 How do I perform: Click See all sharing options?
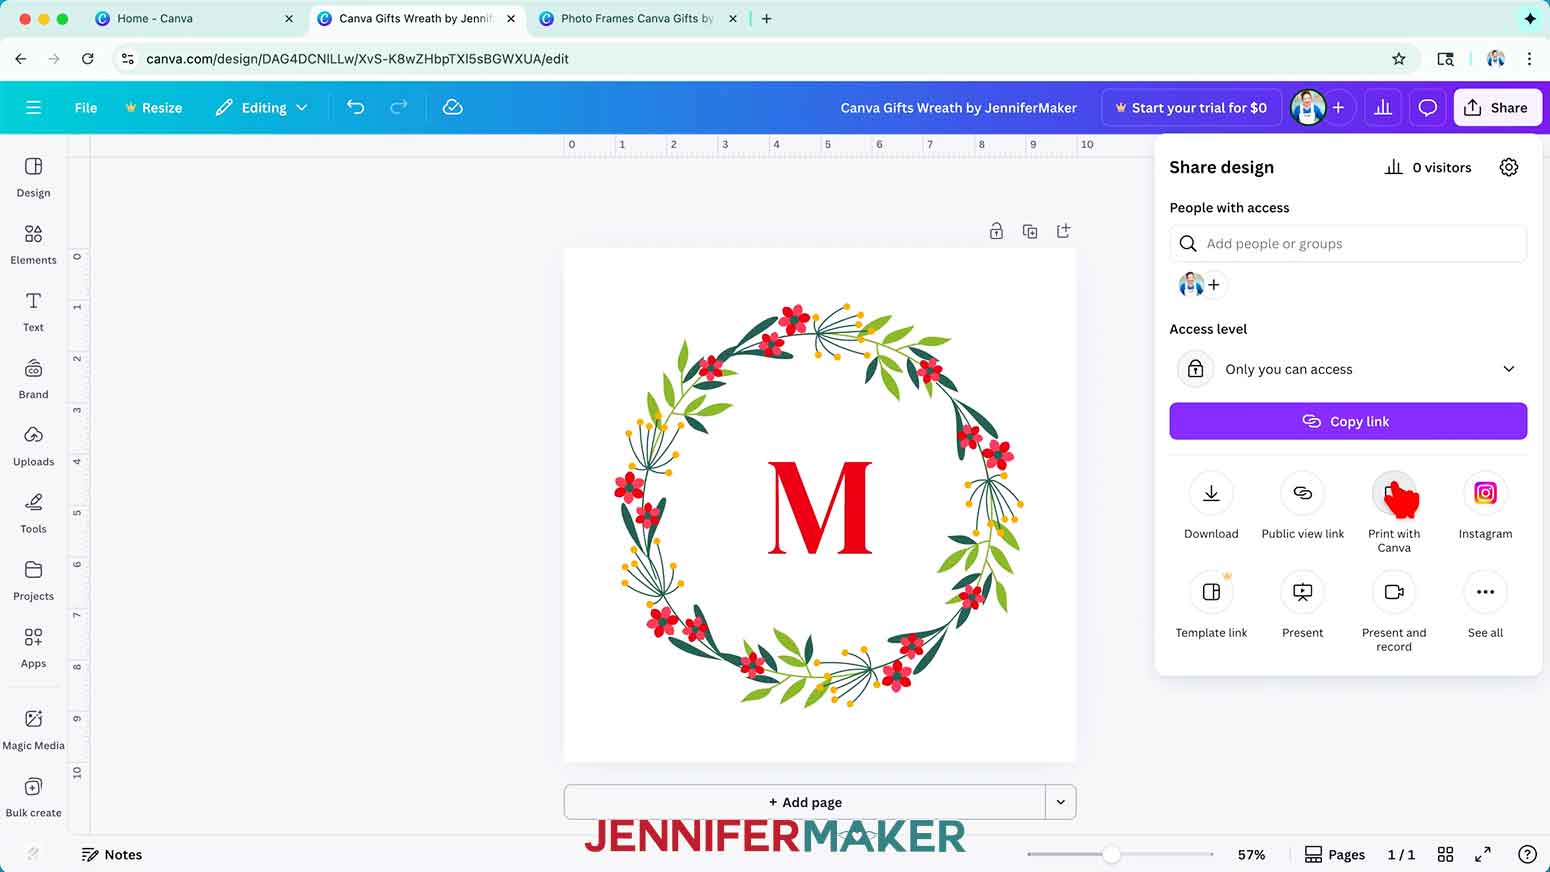click(1485, 592)
